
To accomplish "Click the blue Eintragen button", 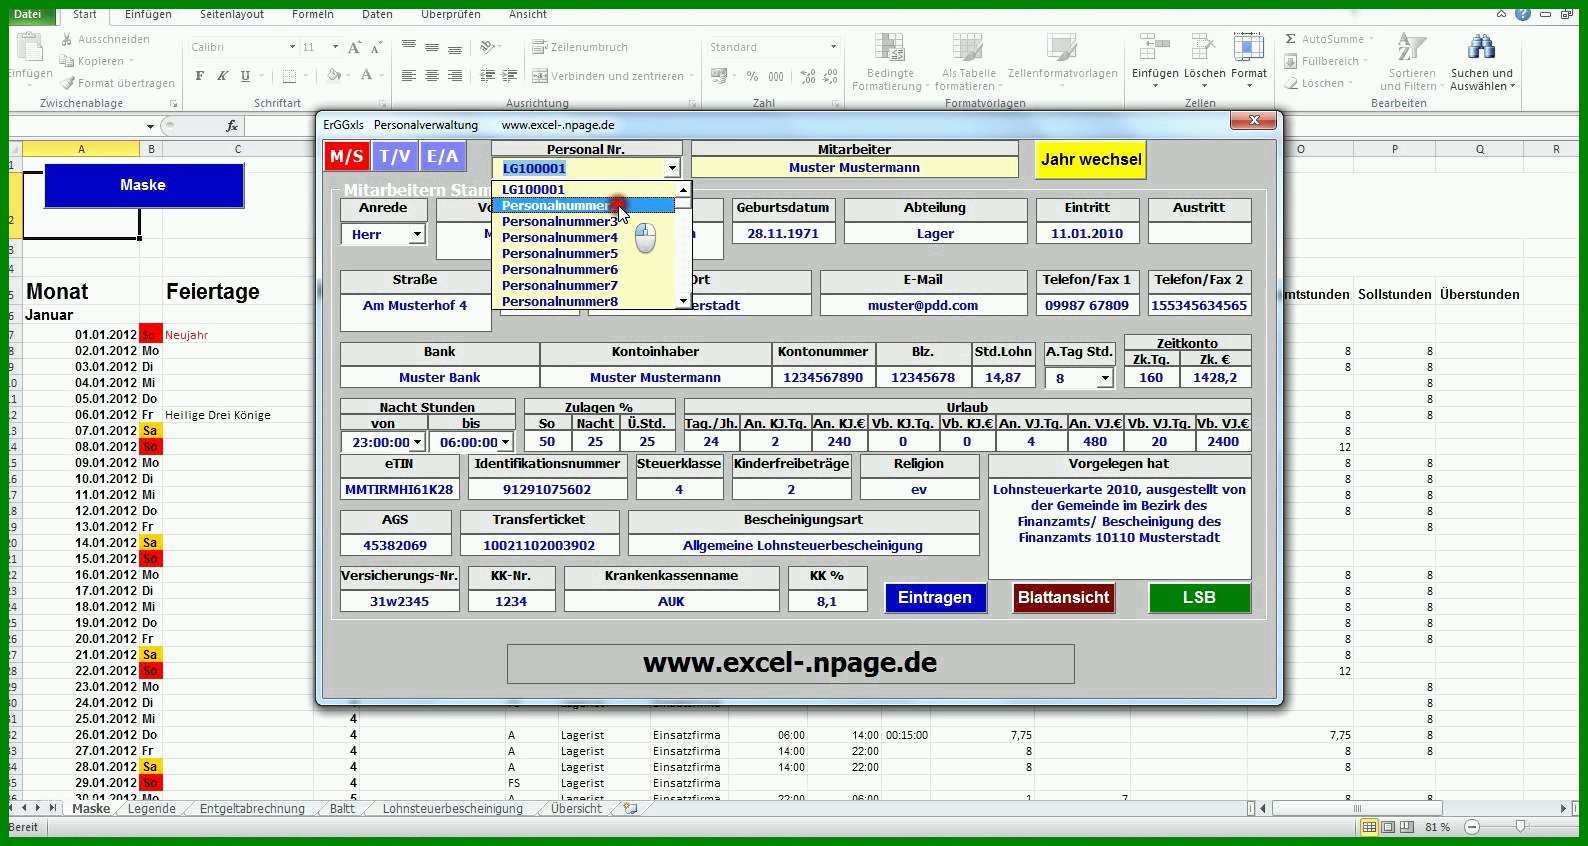I will coord(935,598).
